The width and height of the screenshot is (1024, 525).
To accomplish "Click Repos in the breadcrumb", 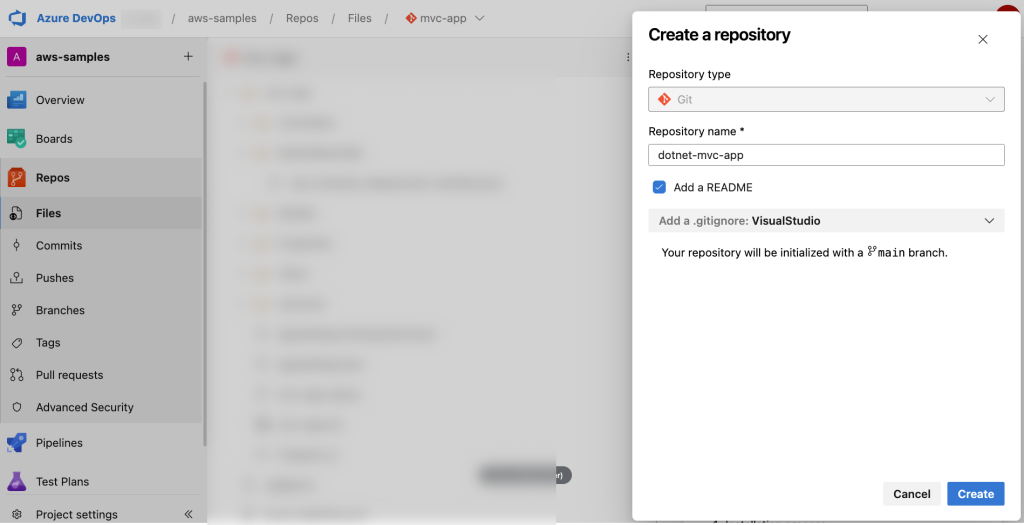I will point(302,18).
